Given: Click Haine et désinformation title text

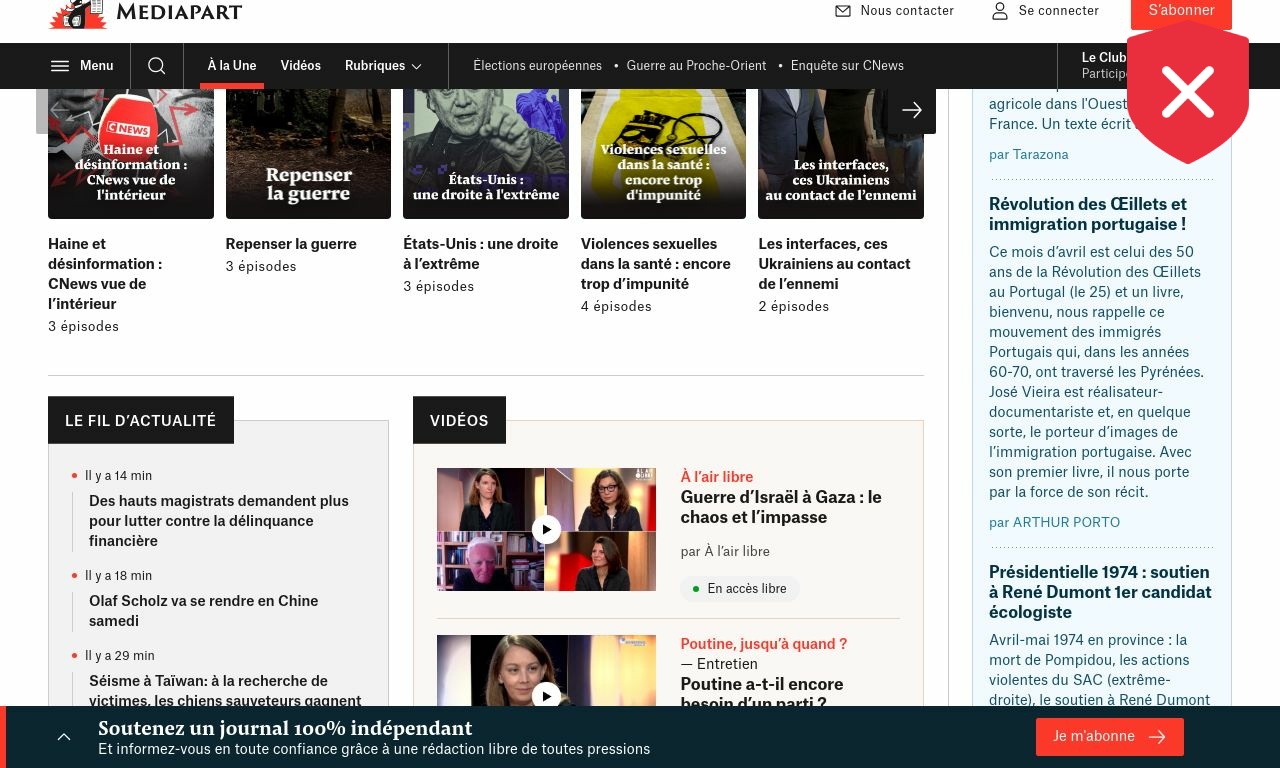Looking at the screenshot, I should pos(105,274).
